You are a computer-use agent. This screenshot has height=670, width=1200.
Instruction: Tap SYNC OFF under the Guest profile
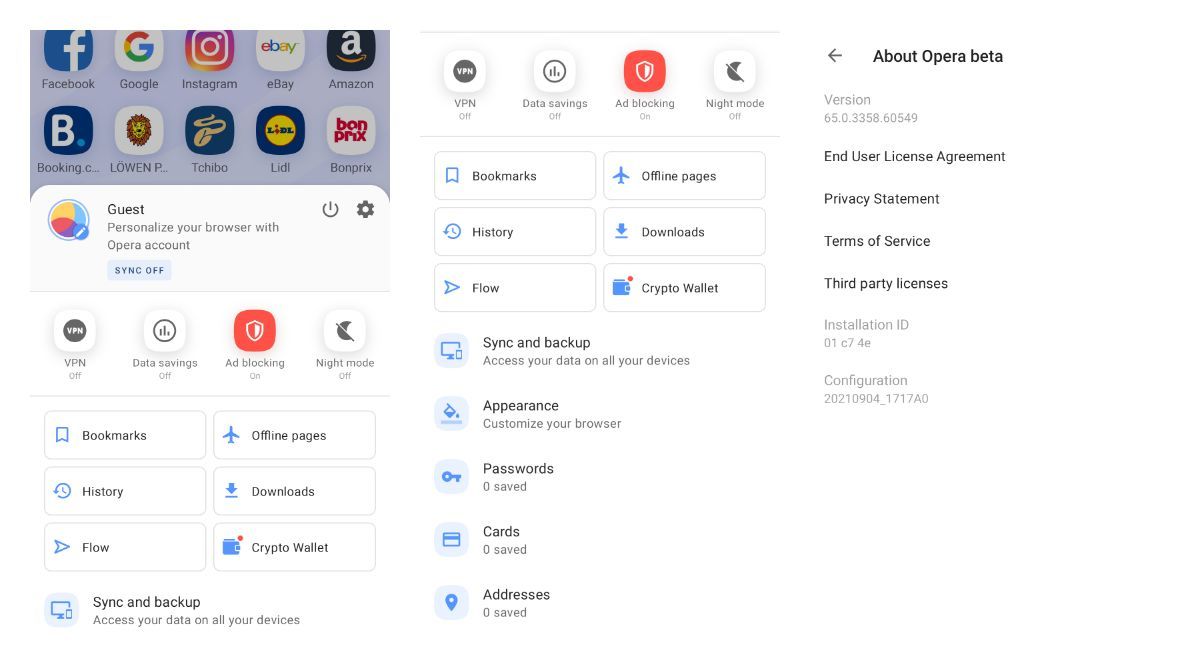pos(139,270)
